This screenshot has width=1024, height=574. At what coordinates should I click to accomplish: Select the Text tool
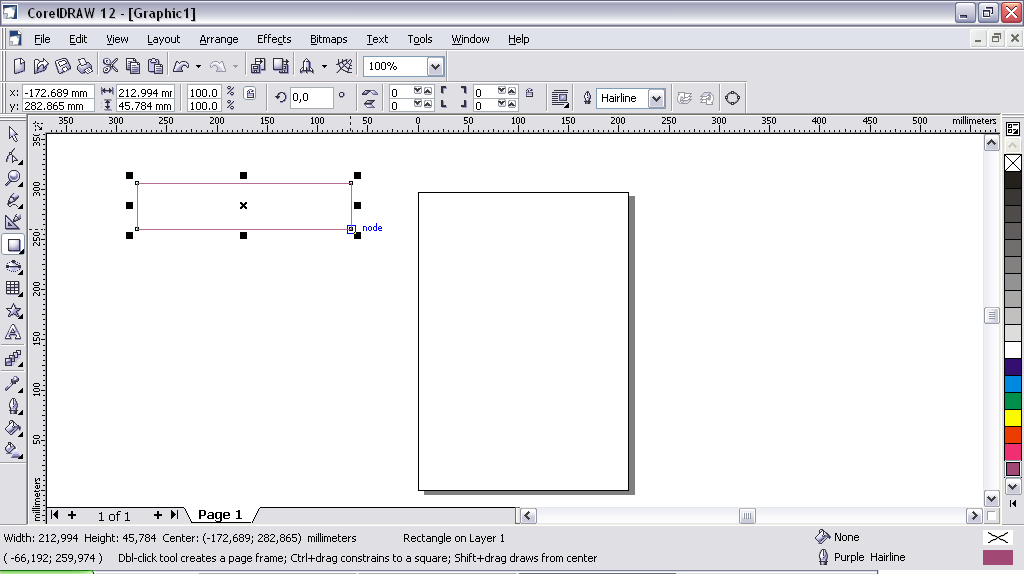point(13,333)
